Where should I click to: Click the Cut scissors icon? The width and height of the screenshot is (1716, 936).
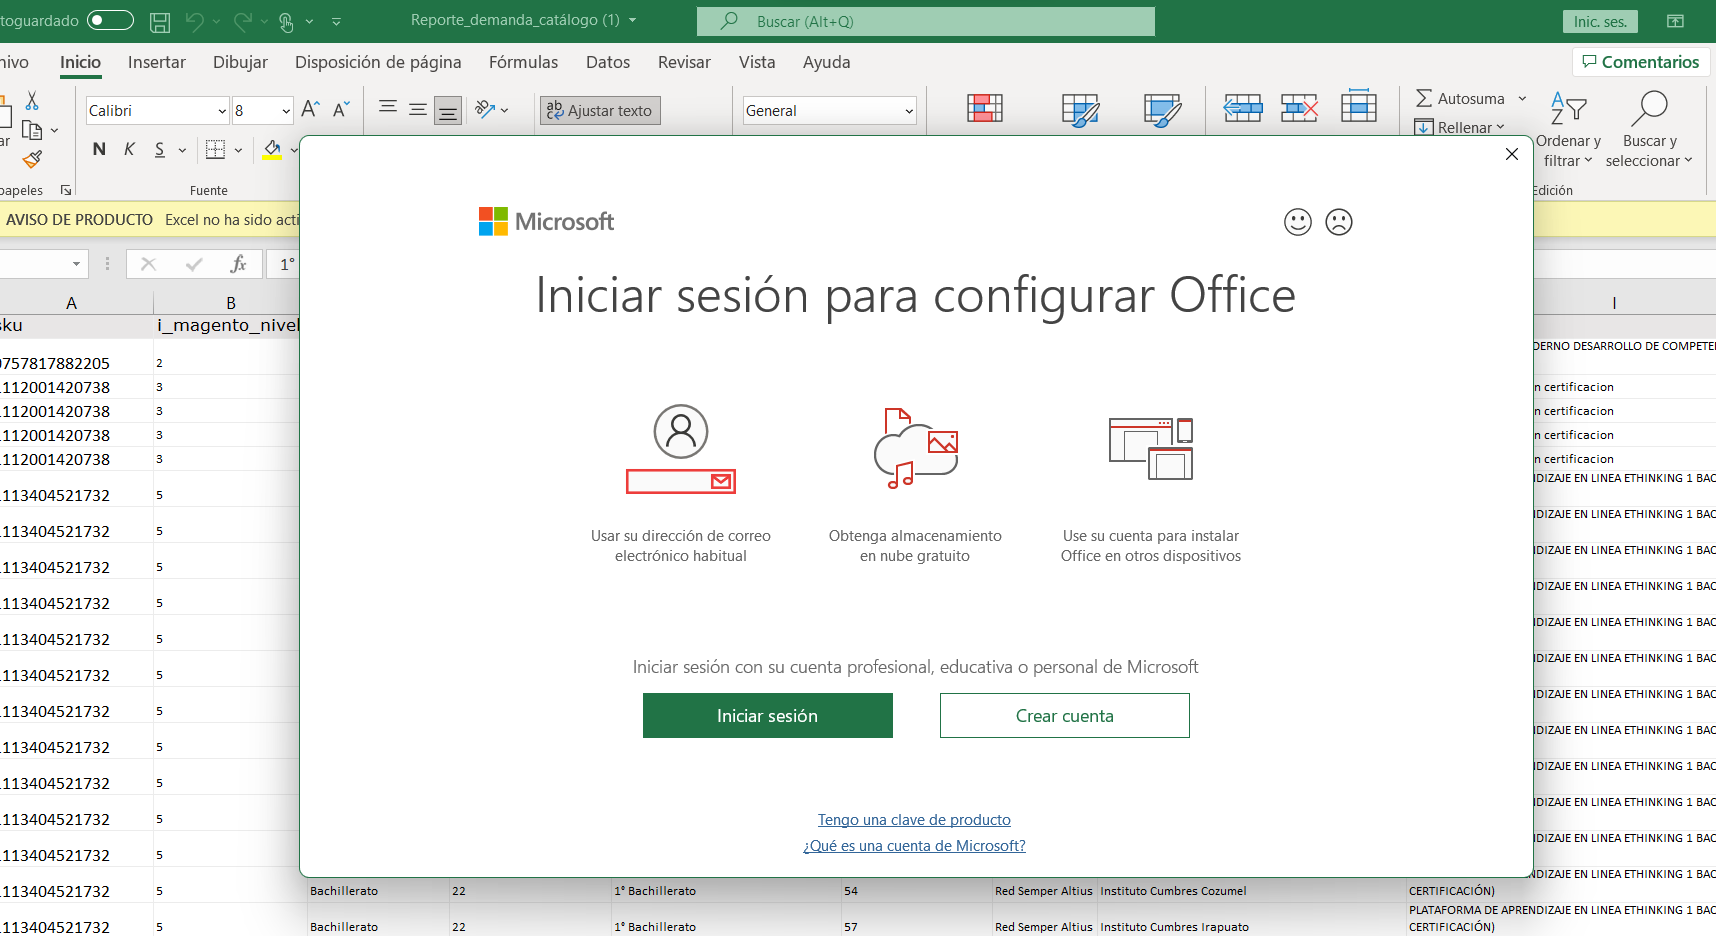point(32,101)
